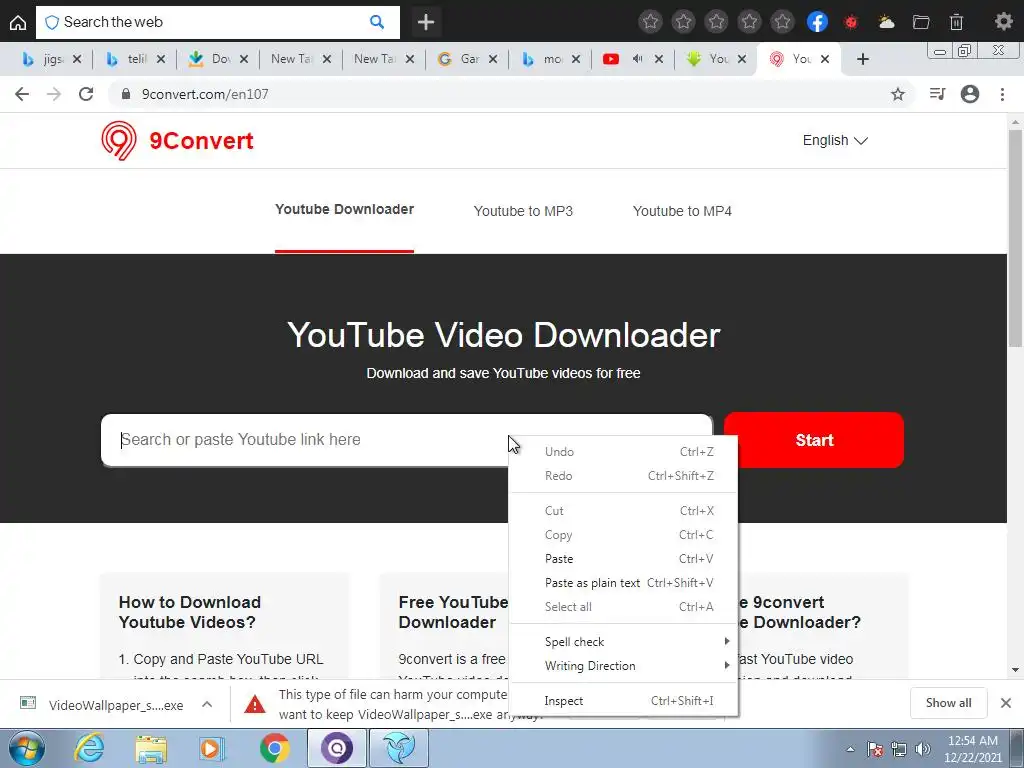Click the action center flag tray icon
This screenshot has height=768, width=1024.
[x=874, y=749]
